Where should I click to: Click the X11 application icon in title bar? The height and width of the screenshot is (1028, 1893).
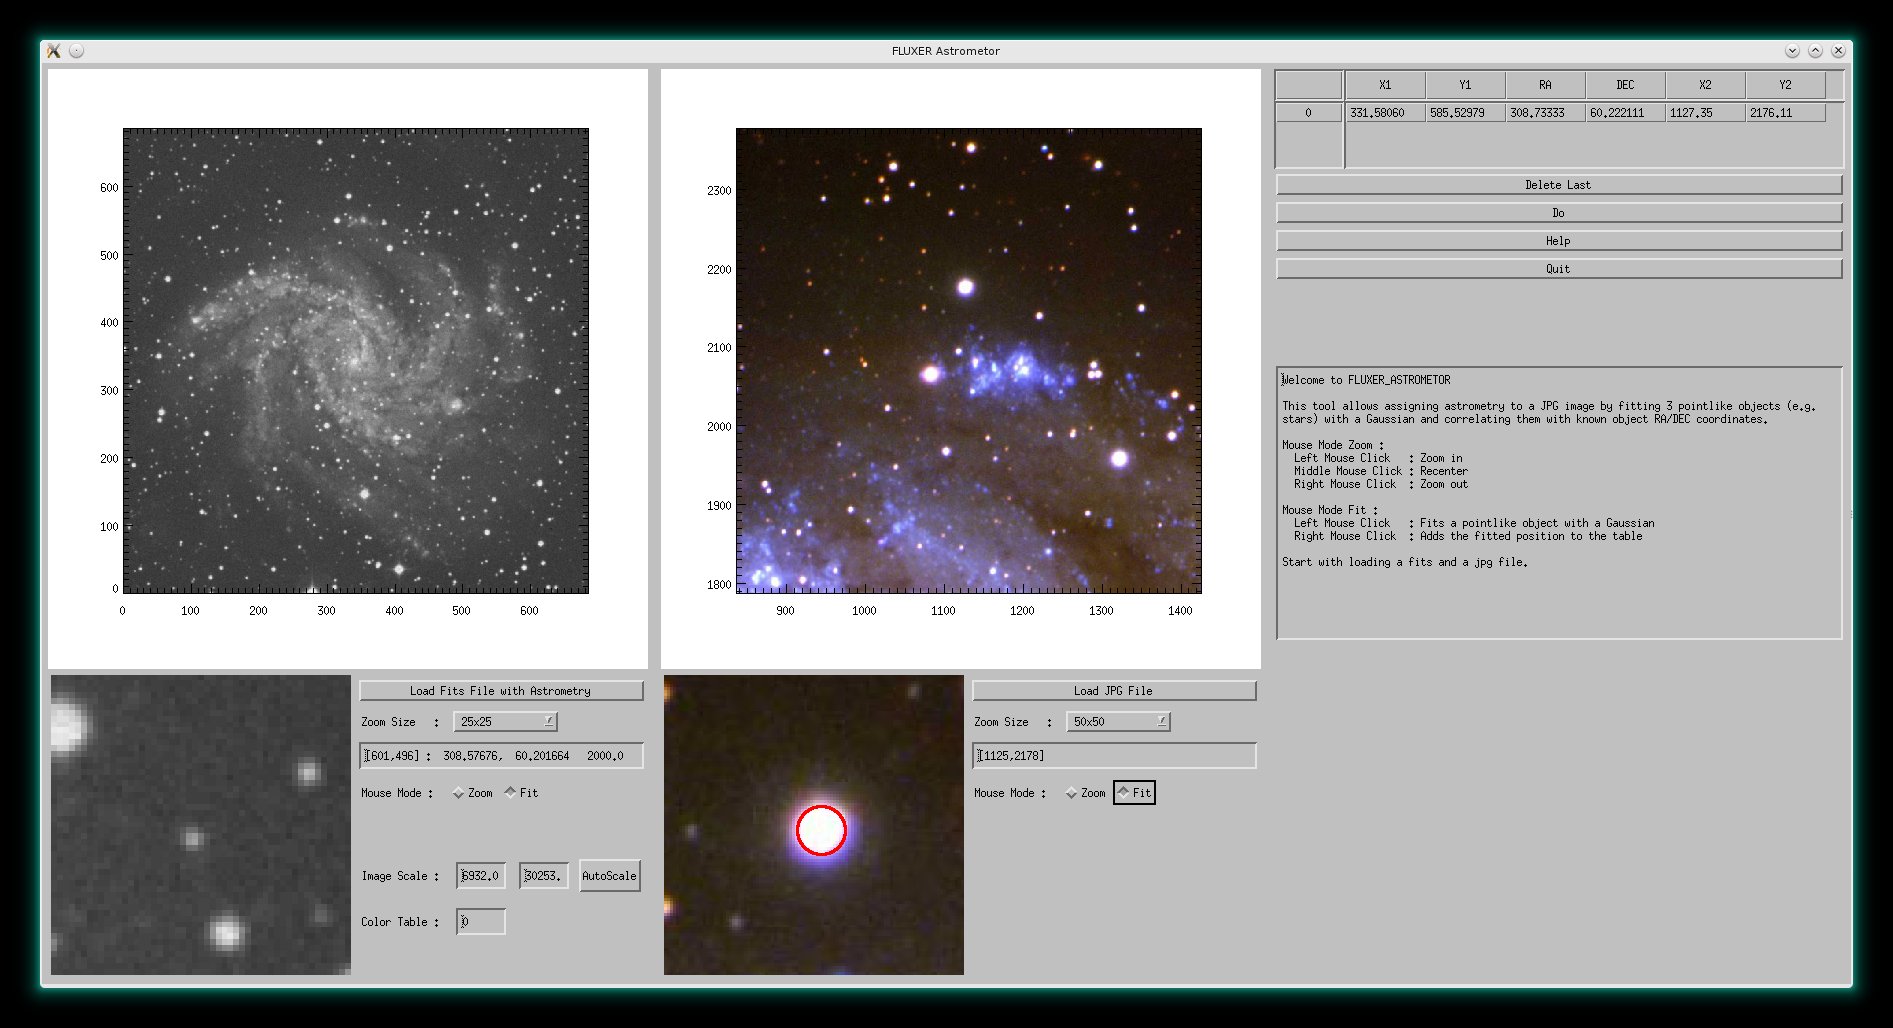coord(54,51)
